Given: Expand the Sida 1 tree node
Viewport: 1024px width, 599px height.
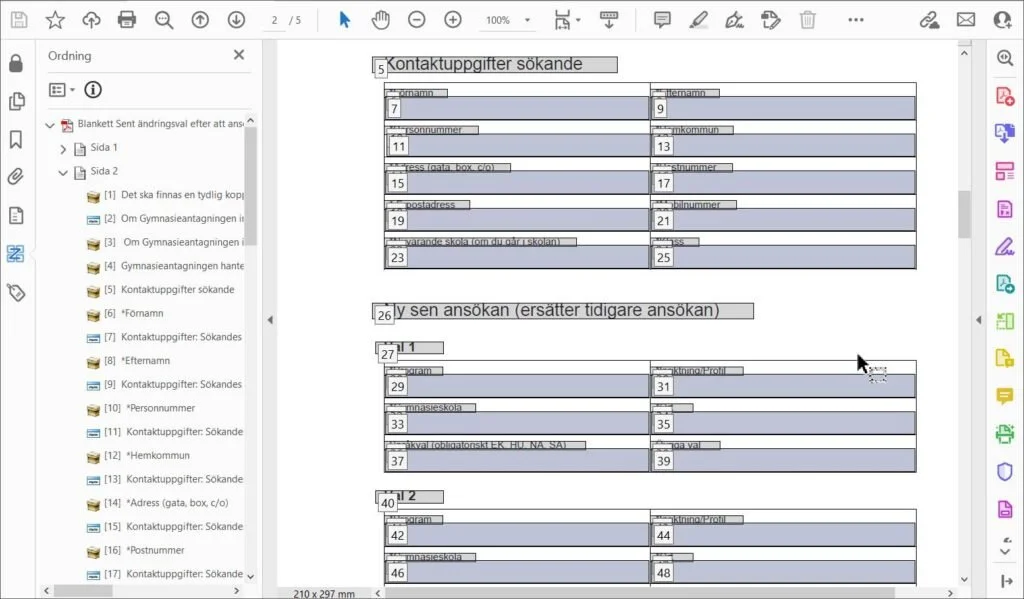Looking at the screenshot, I should [x=63, y=149].
